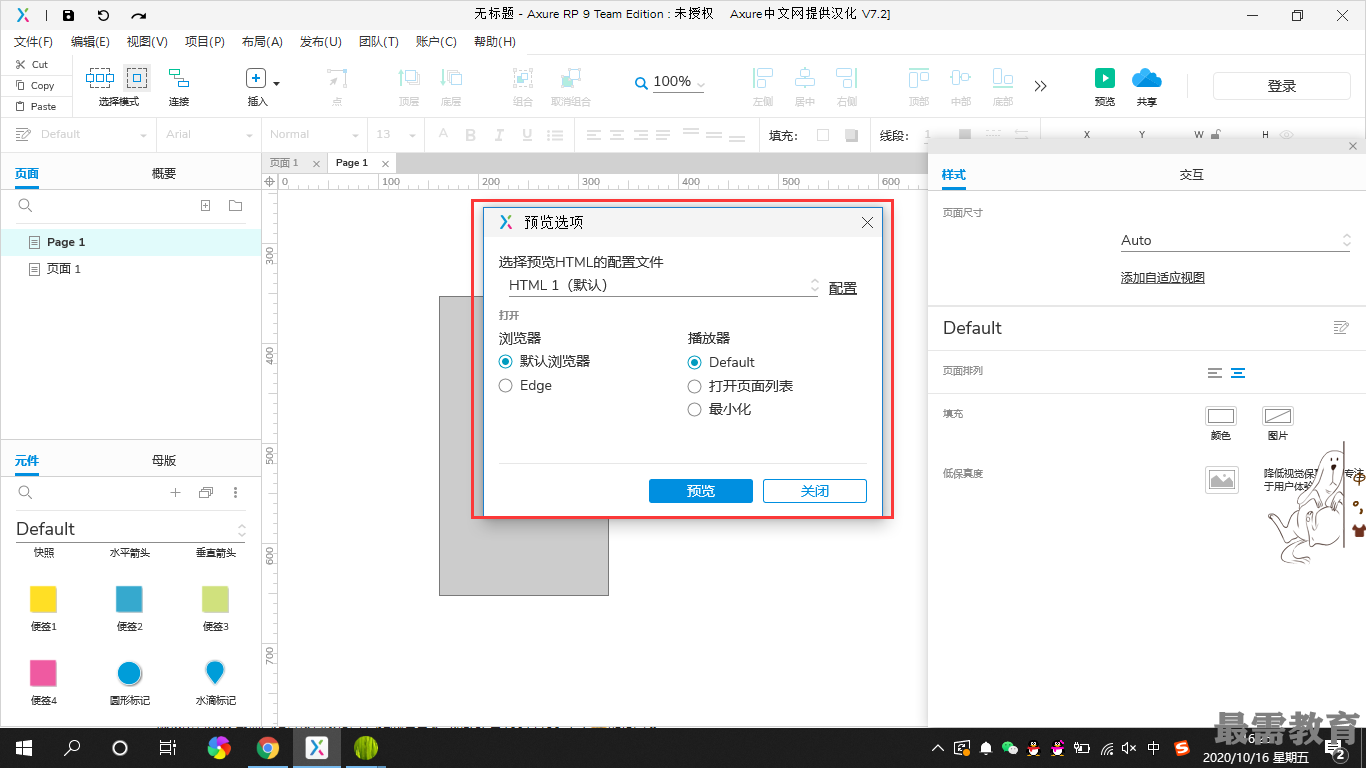
Task: Select the 最小化 radio button
Action: tap(695, 409)
